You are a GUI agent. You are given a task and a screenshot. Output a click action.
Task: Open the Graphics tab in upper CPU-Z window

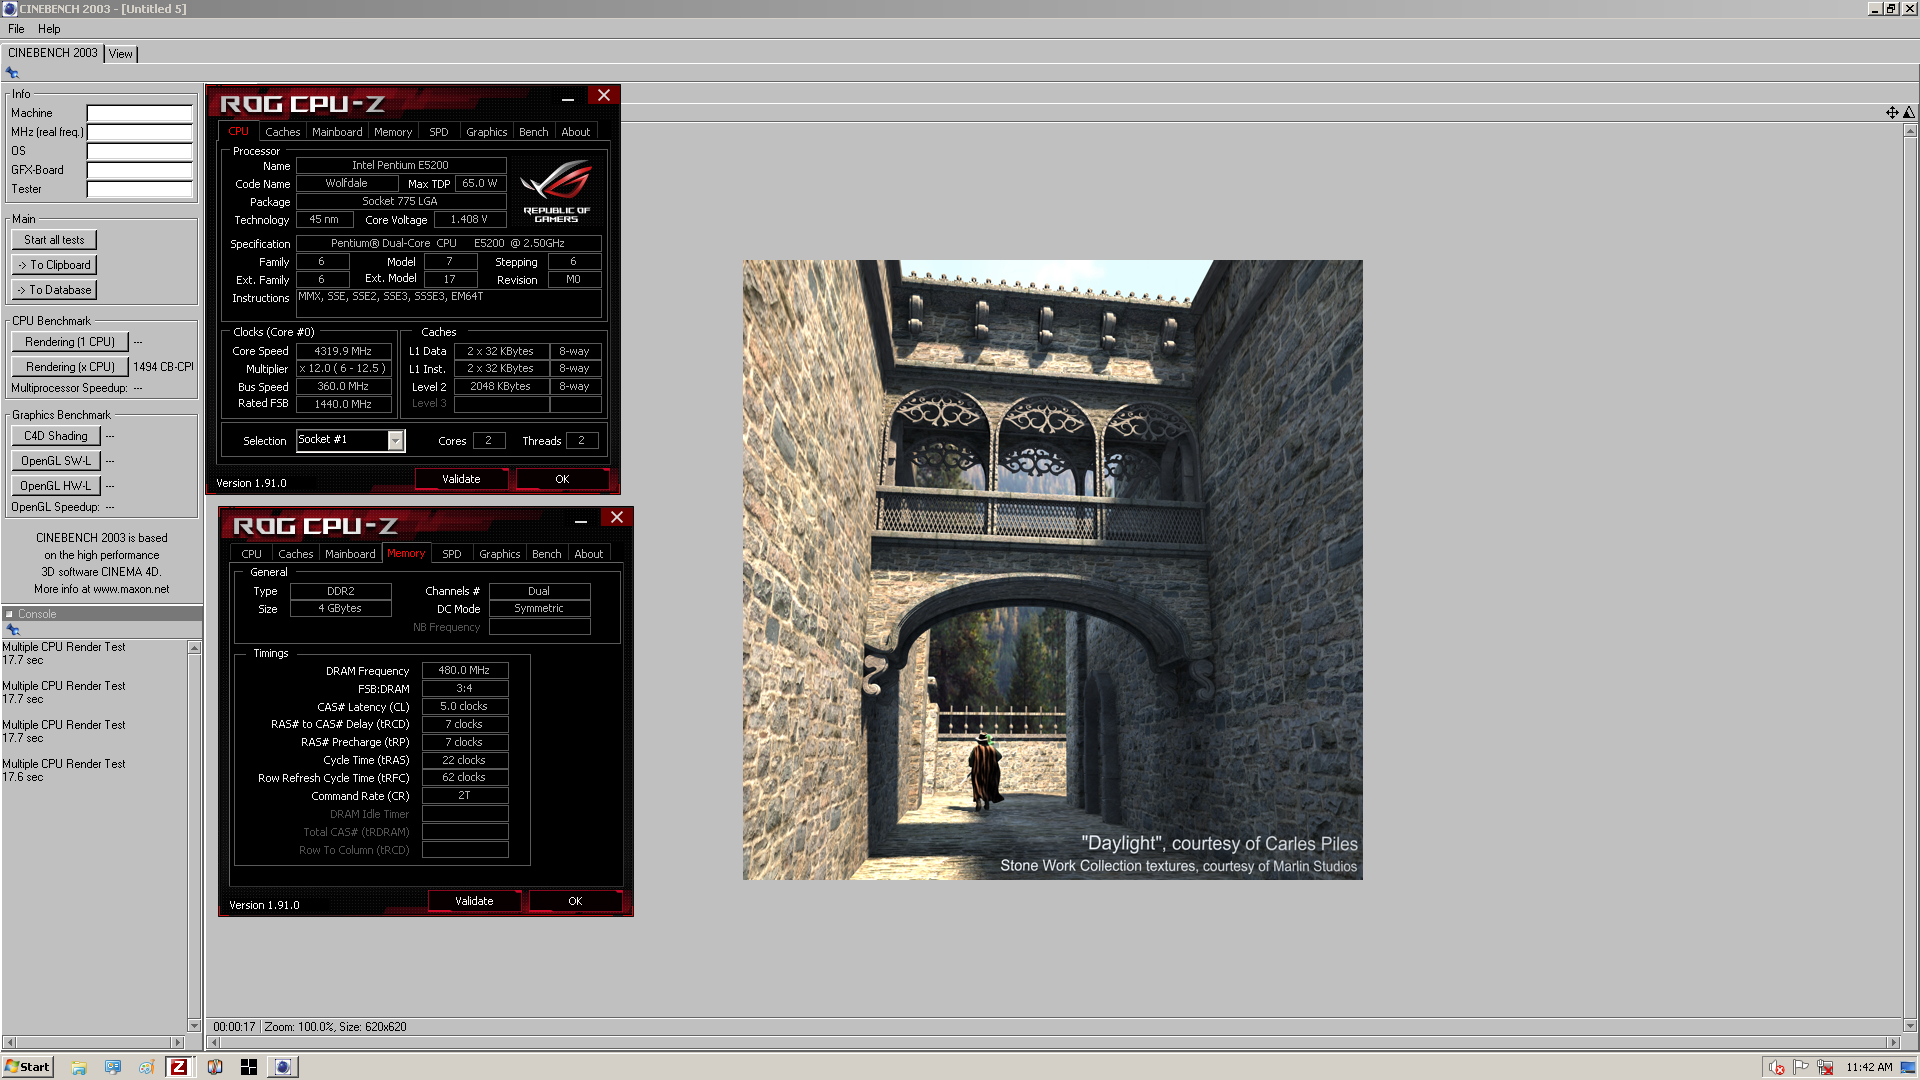tap(486, 132)
